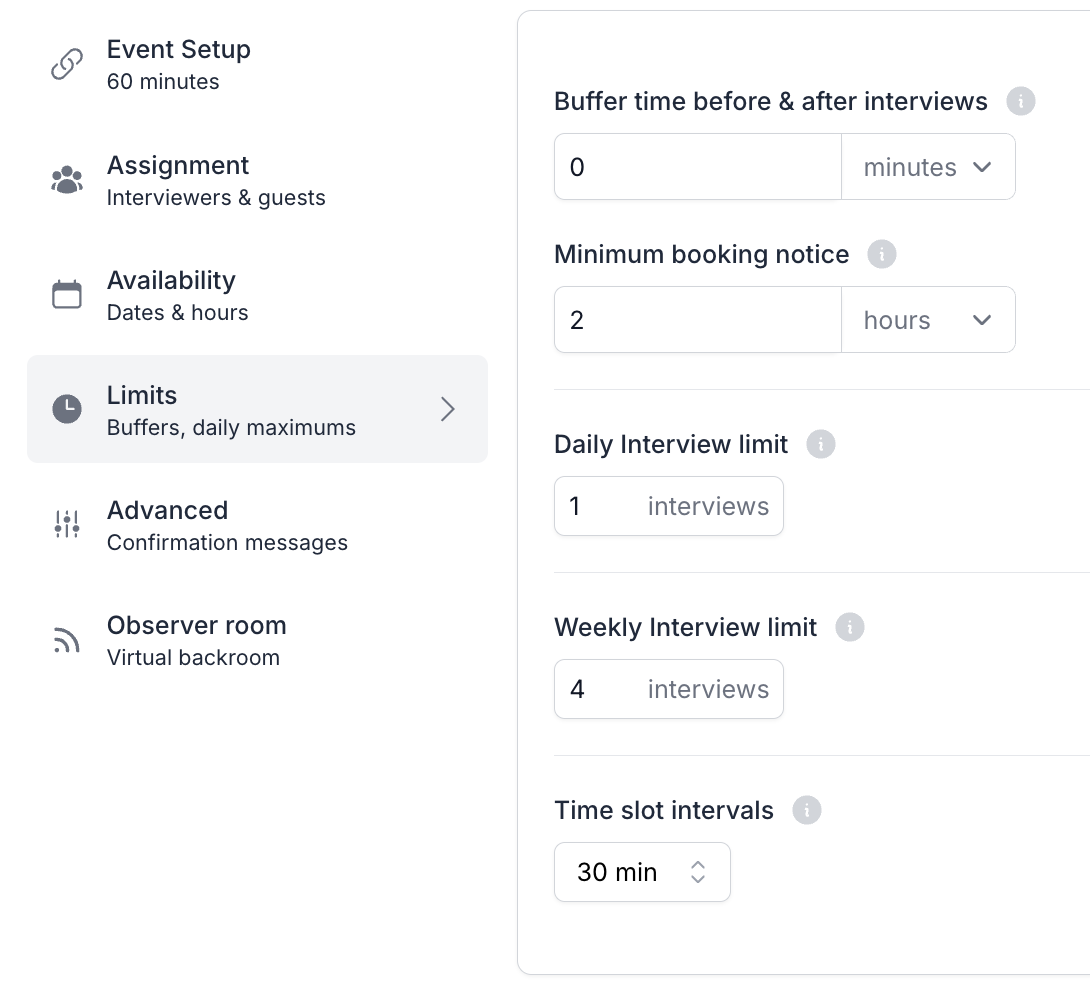Show info for Minimum booking notice
The image size is (1090, 988).
point(881,254)
